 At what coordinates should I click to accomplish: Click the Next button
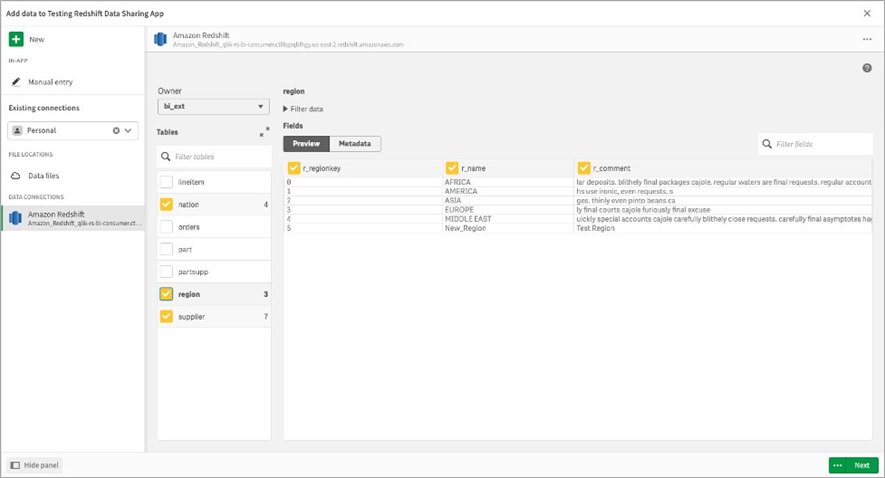(x=862, y=465)
